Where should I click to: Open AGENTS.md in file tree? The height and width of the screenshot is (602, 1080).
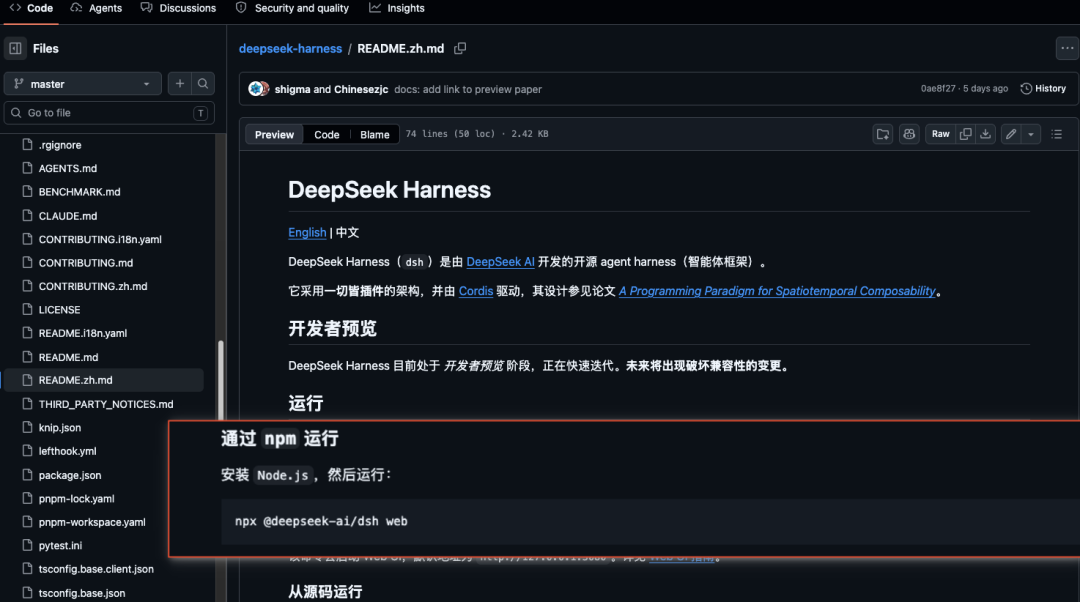(x=68, y=168)
